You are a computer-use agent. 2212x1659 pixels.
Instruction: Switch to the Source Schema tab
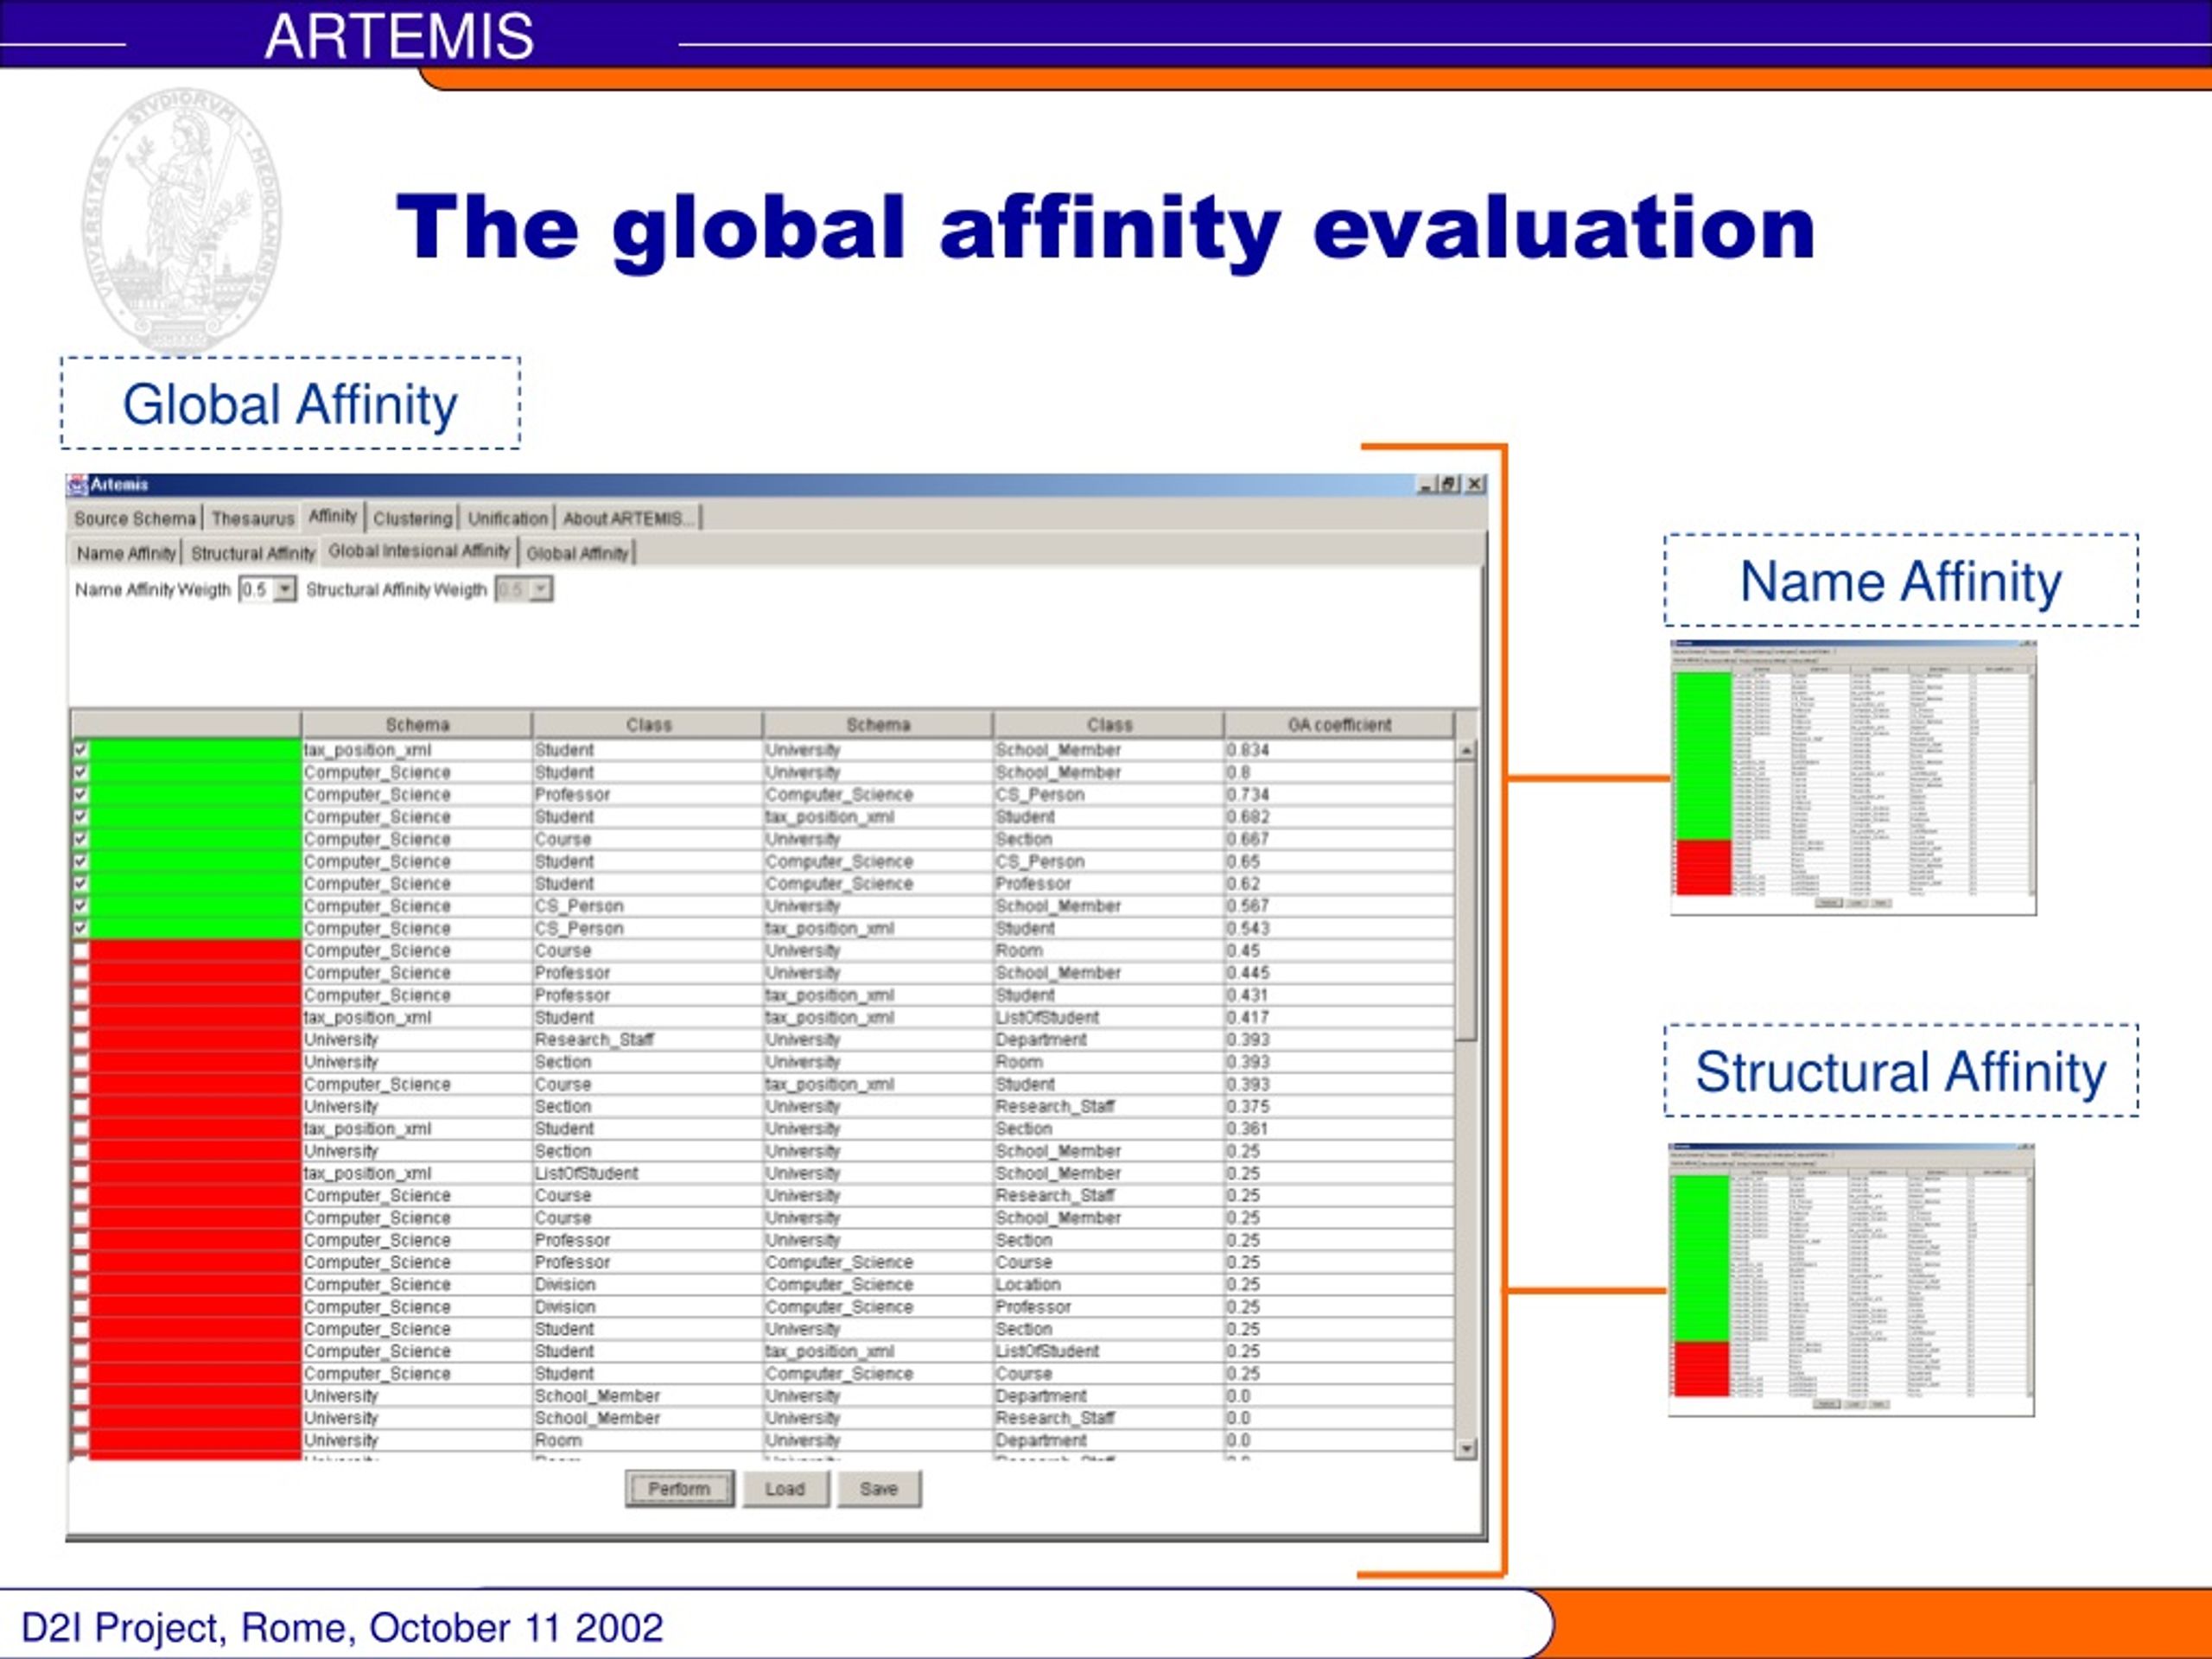point(135,518)
